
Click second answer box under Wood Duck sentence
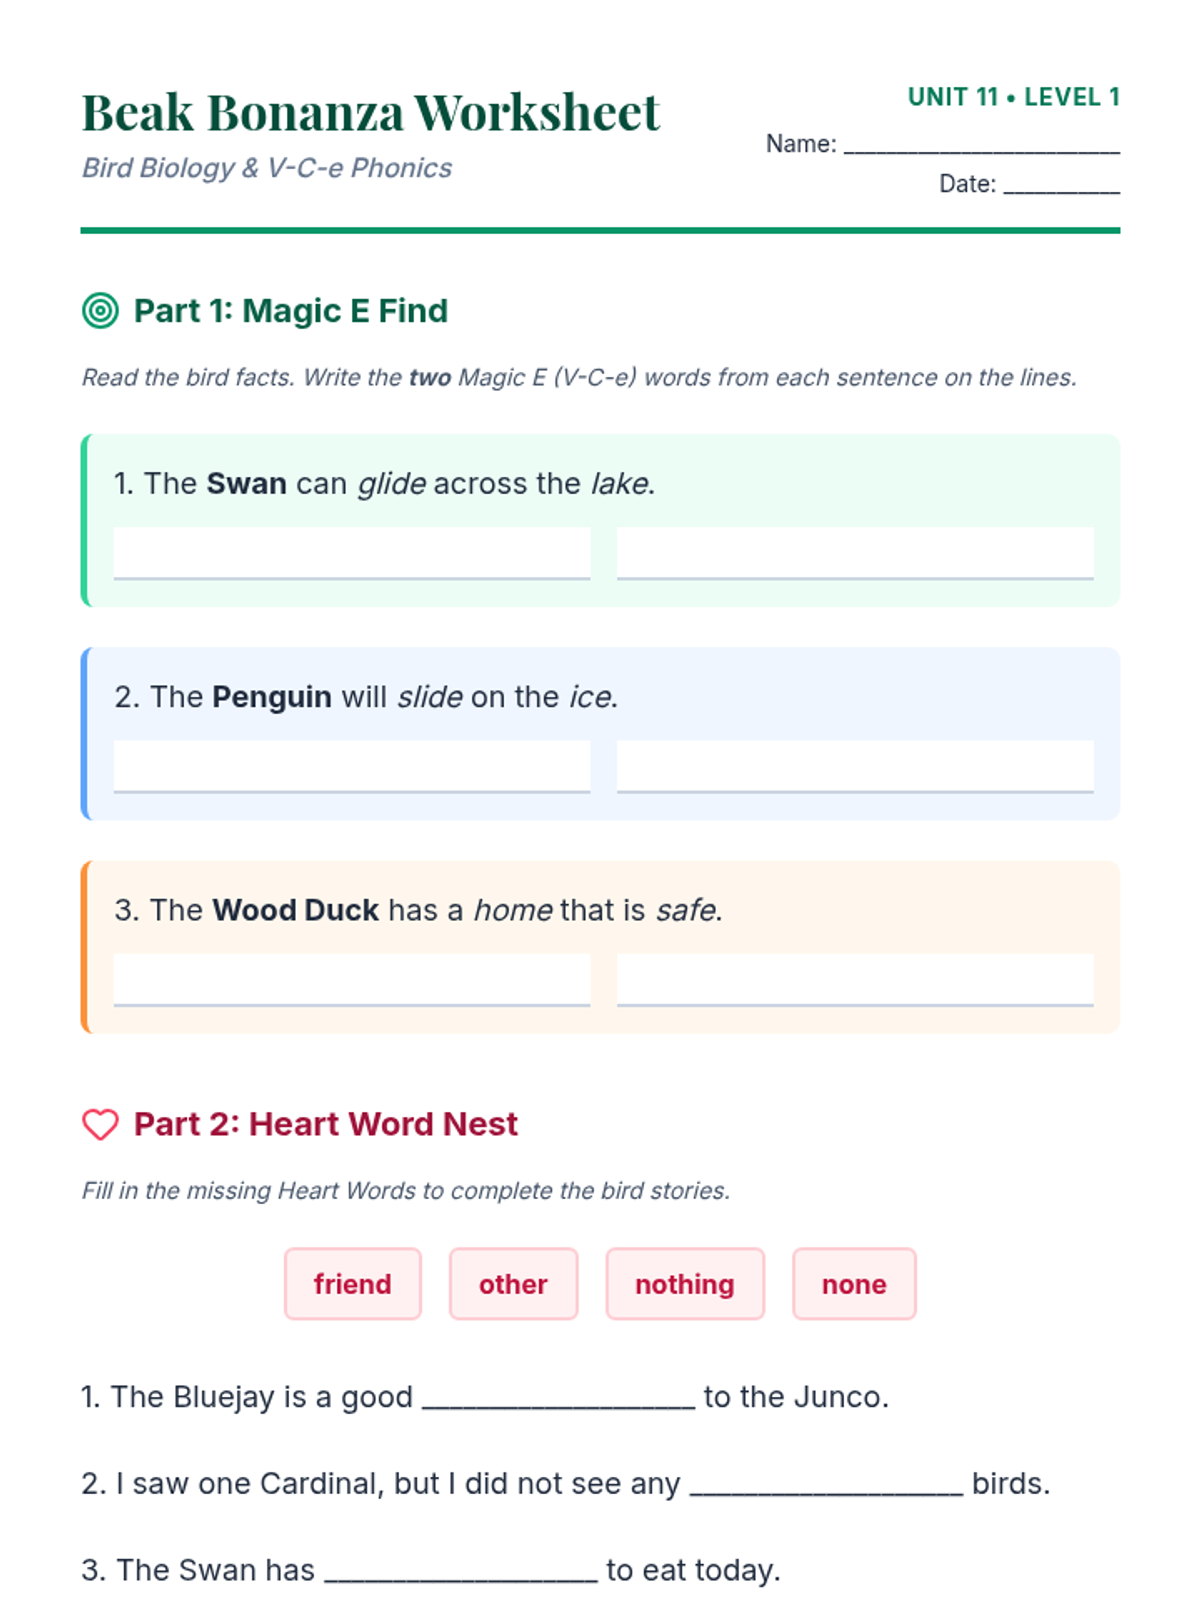tap(855, 979)
